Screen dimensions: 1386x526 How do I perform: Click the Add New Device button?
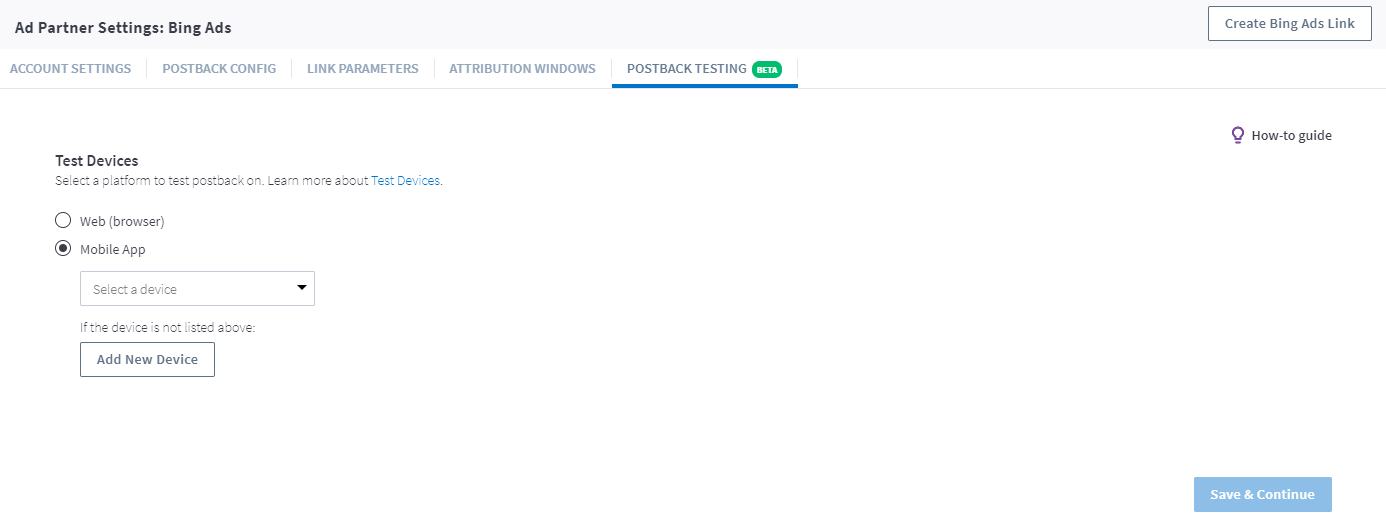147,360
